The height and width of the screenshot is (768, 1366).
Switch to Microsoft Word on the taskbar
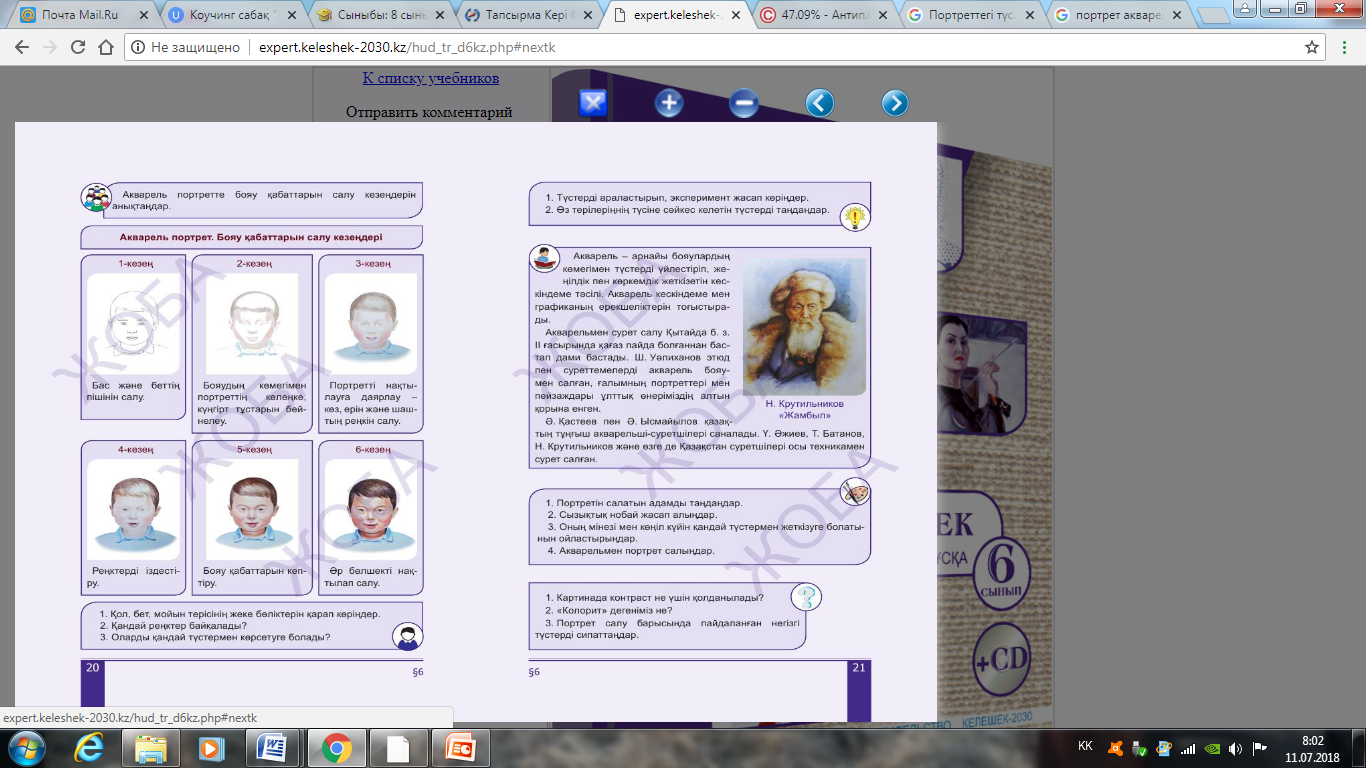[273, 747]
